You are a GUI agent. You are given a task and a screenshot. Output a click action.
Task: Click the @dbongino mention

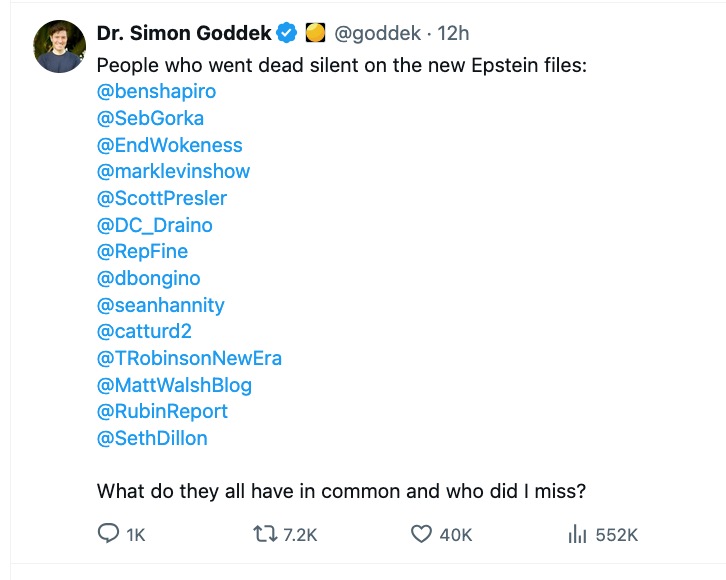point(146,278)
